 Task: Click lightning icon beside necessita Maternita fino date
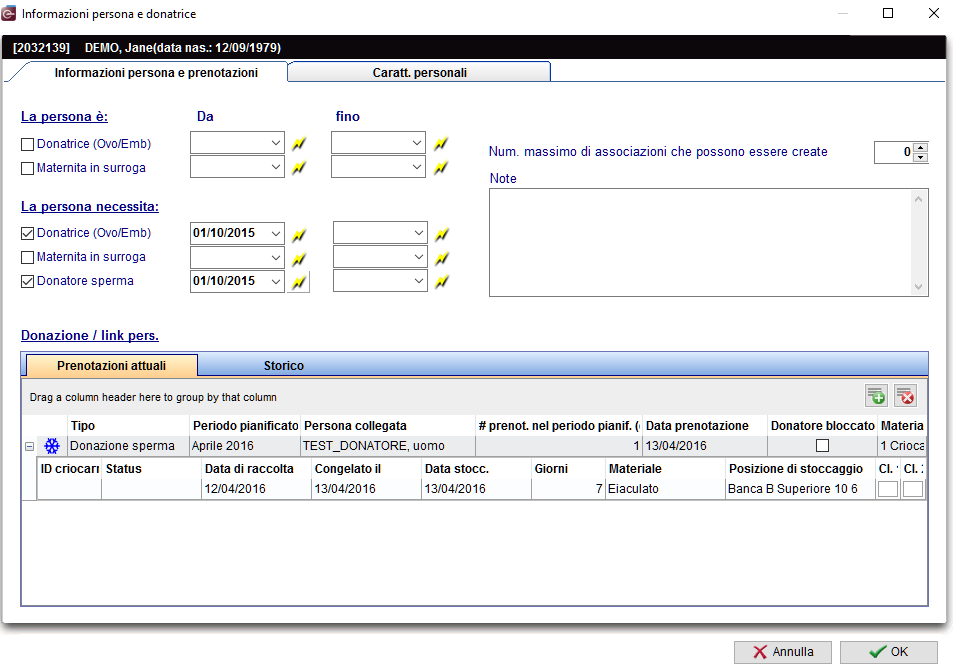click(x=442, y=258)
